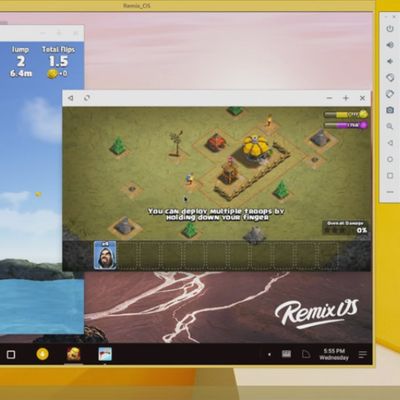Lower volume with the emulator's volume down icon
This screenshot has height=400, width=400.
pyautogui.click(x=390, y=61)
